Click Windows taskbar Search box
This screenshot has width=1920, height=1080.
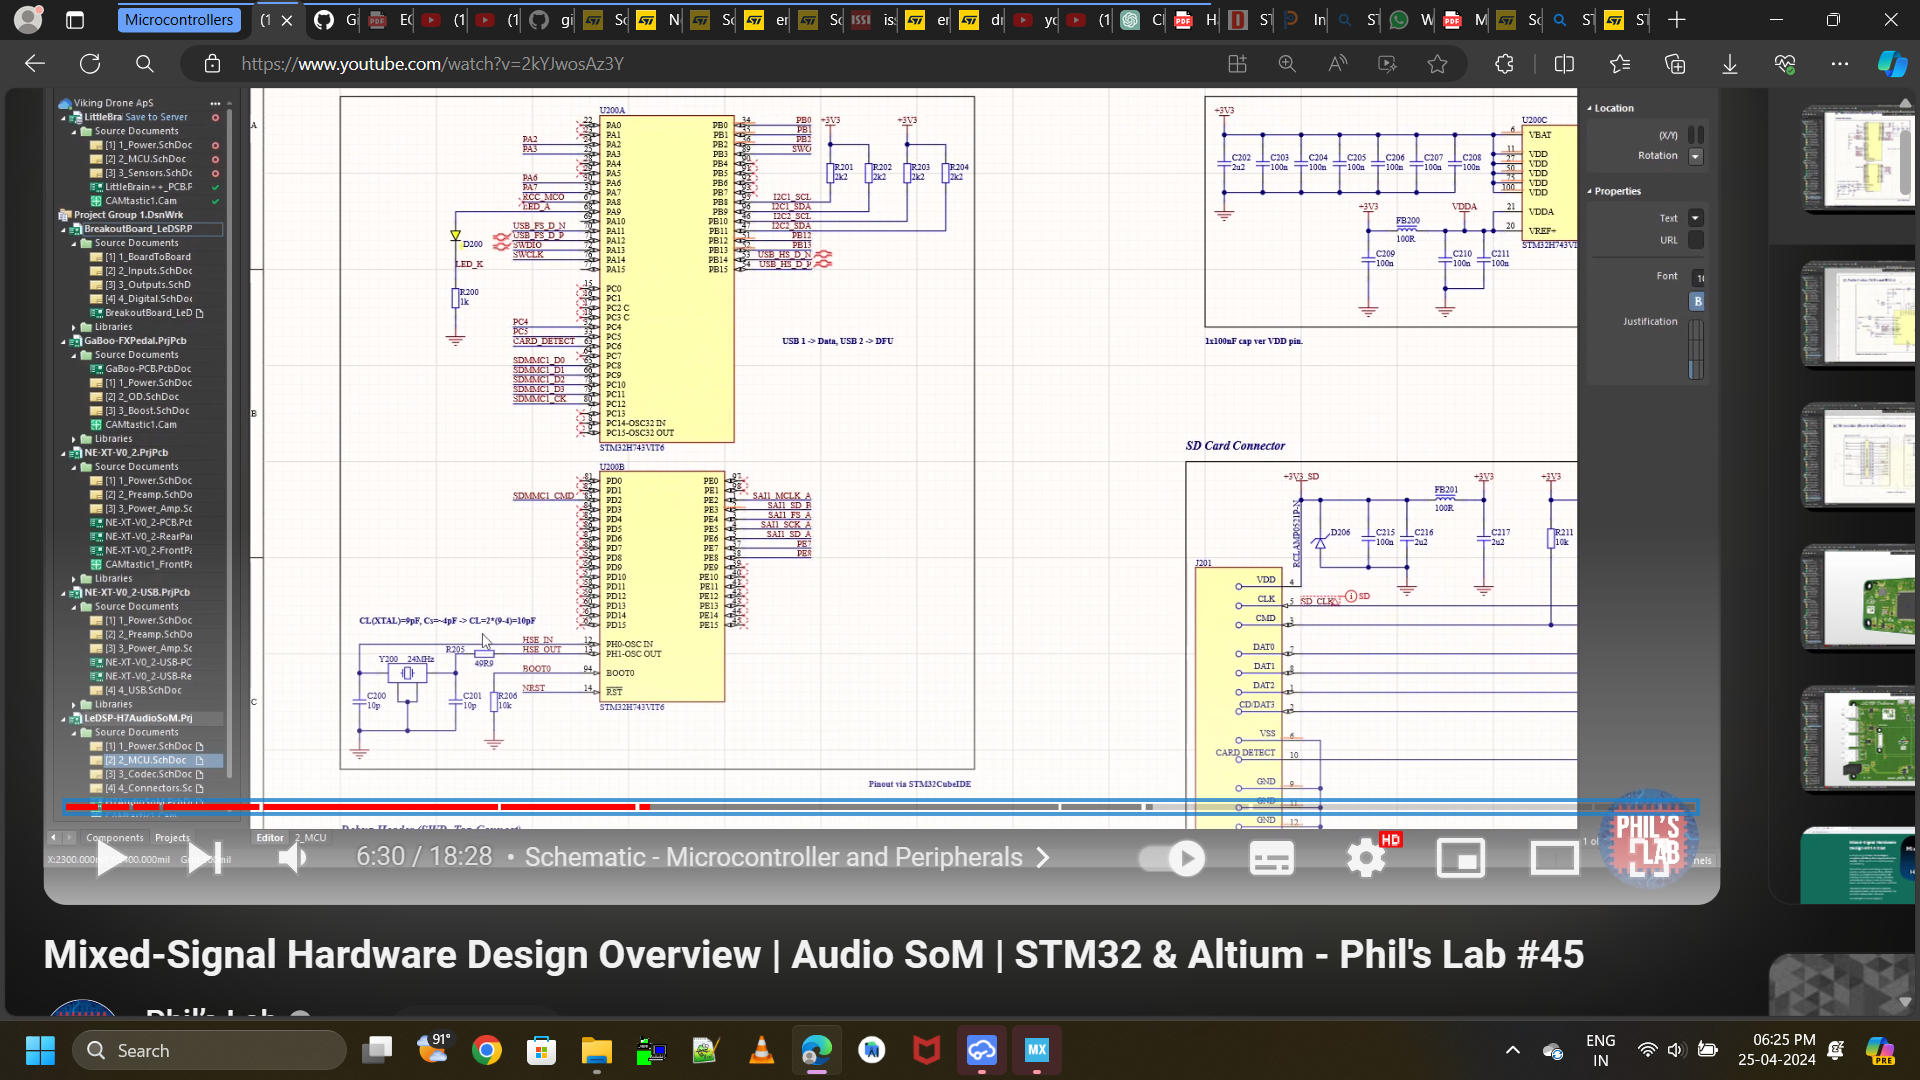click(x=210, y=1050)
